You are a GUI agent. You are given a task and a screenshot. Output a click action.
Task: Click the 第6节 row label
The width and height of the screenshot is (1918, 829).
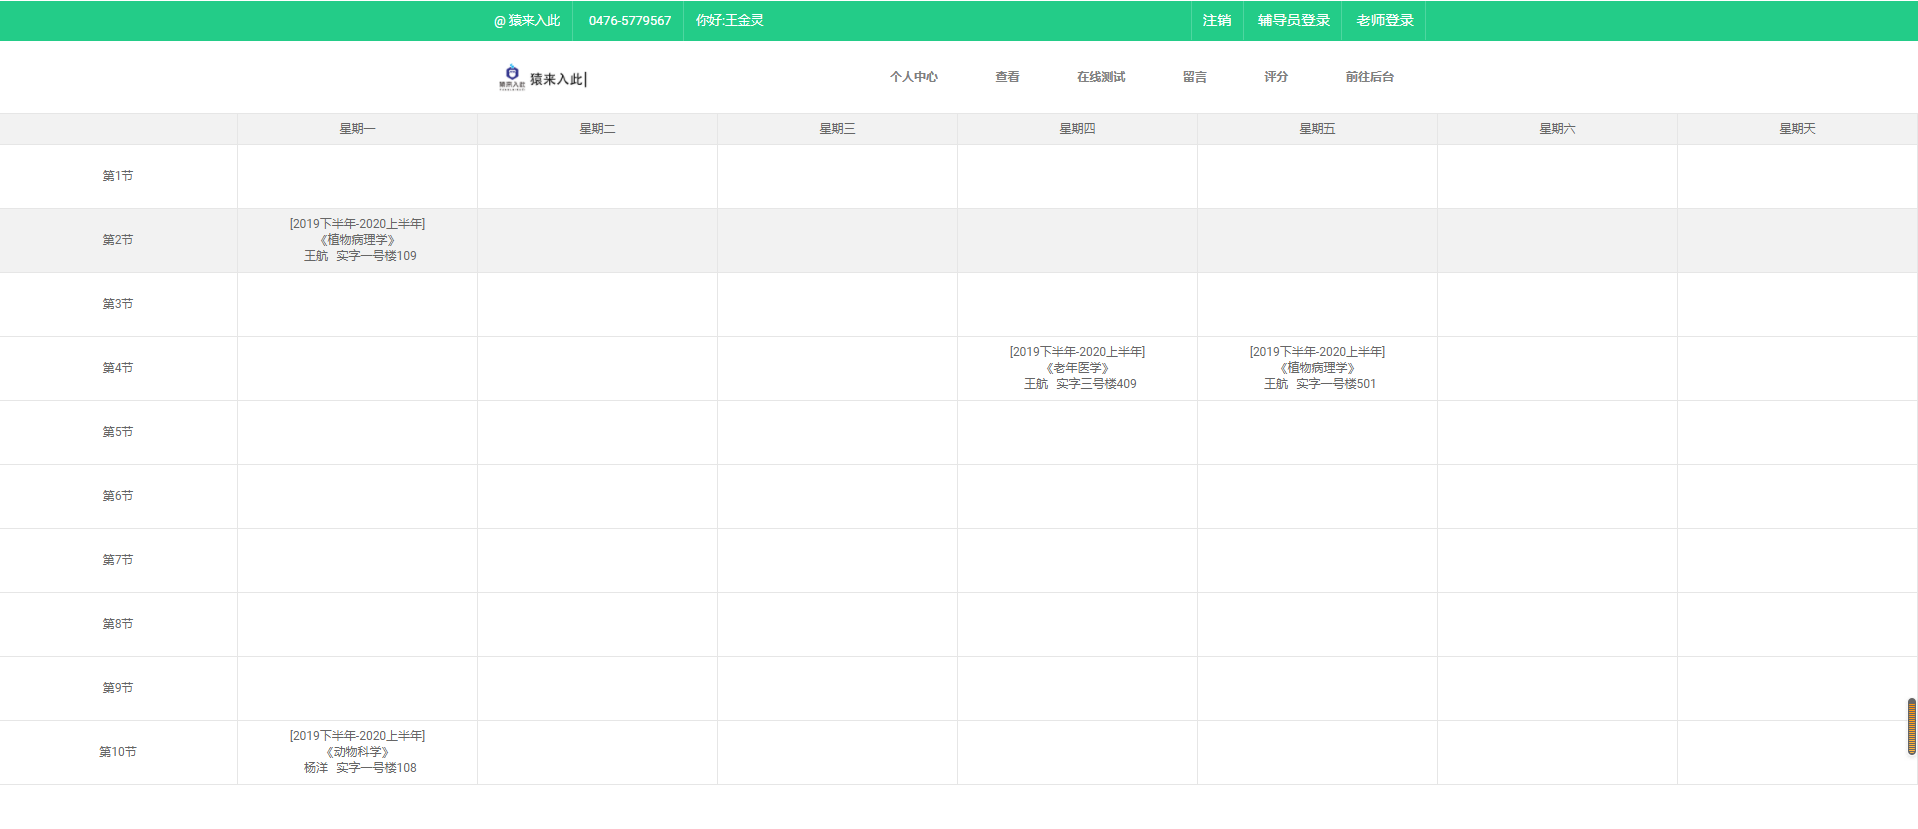(118, 496)
